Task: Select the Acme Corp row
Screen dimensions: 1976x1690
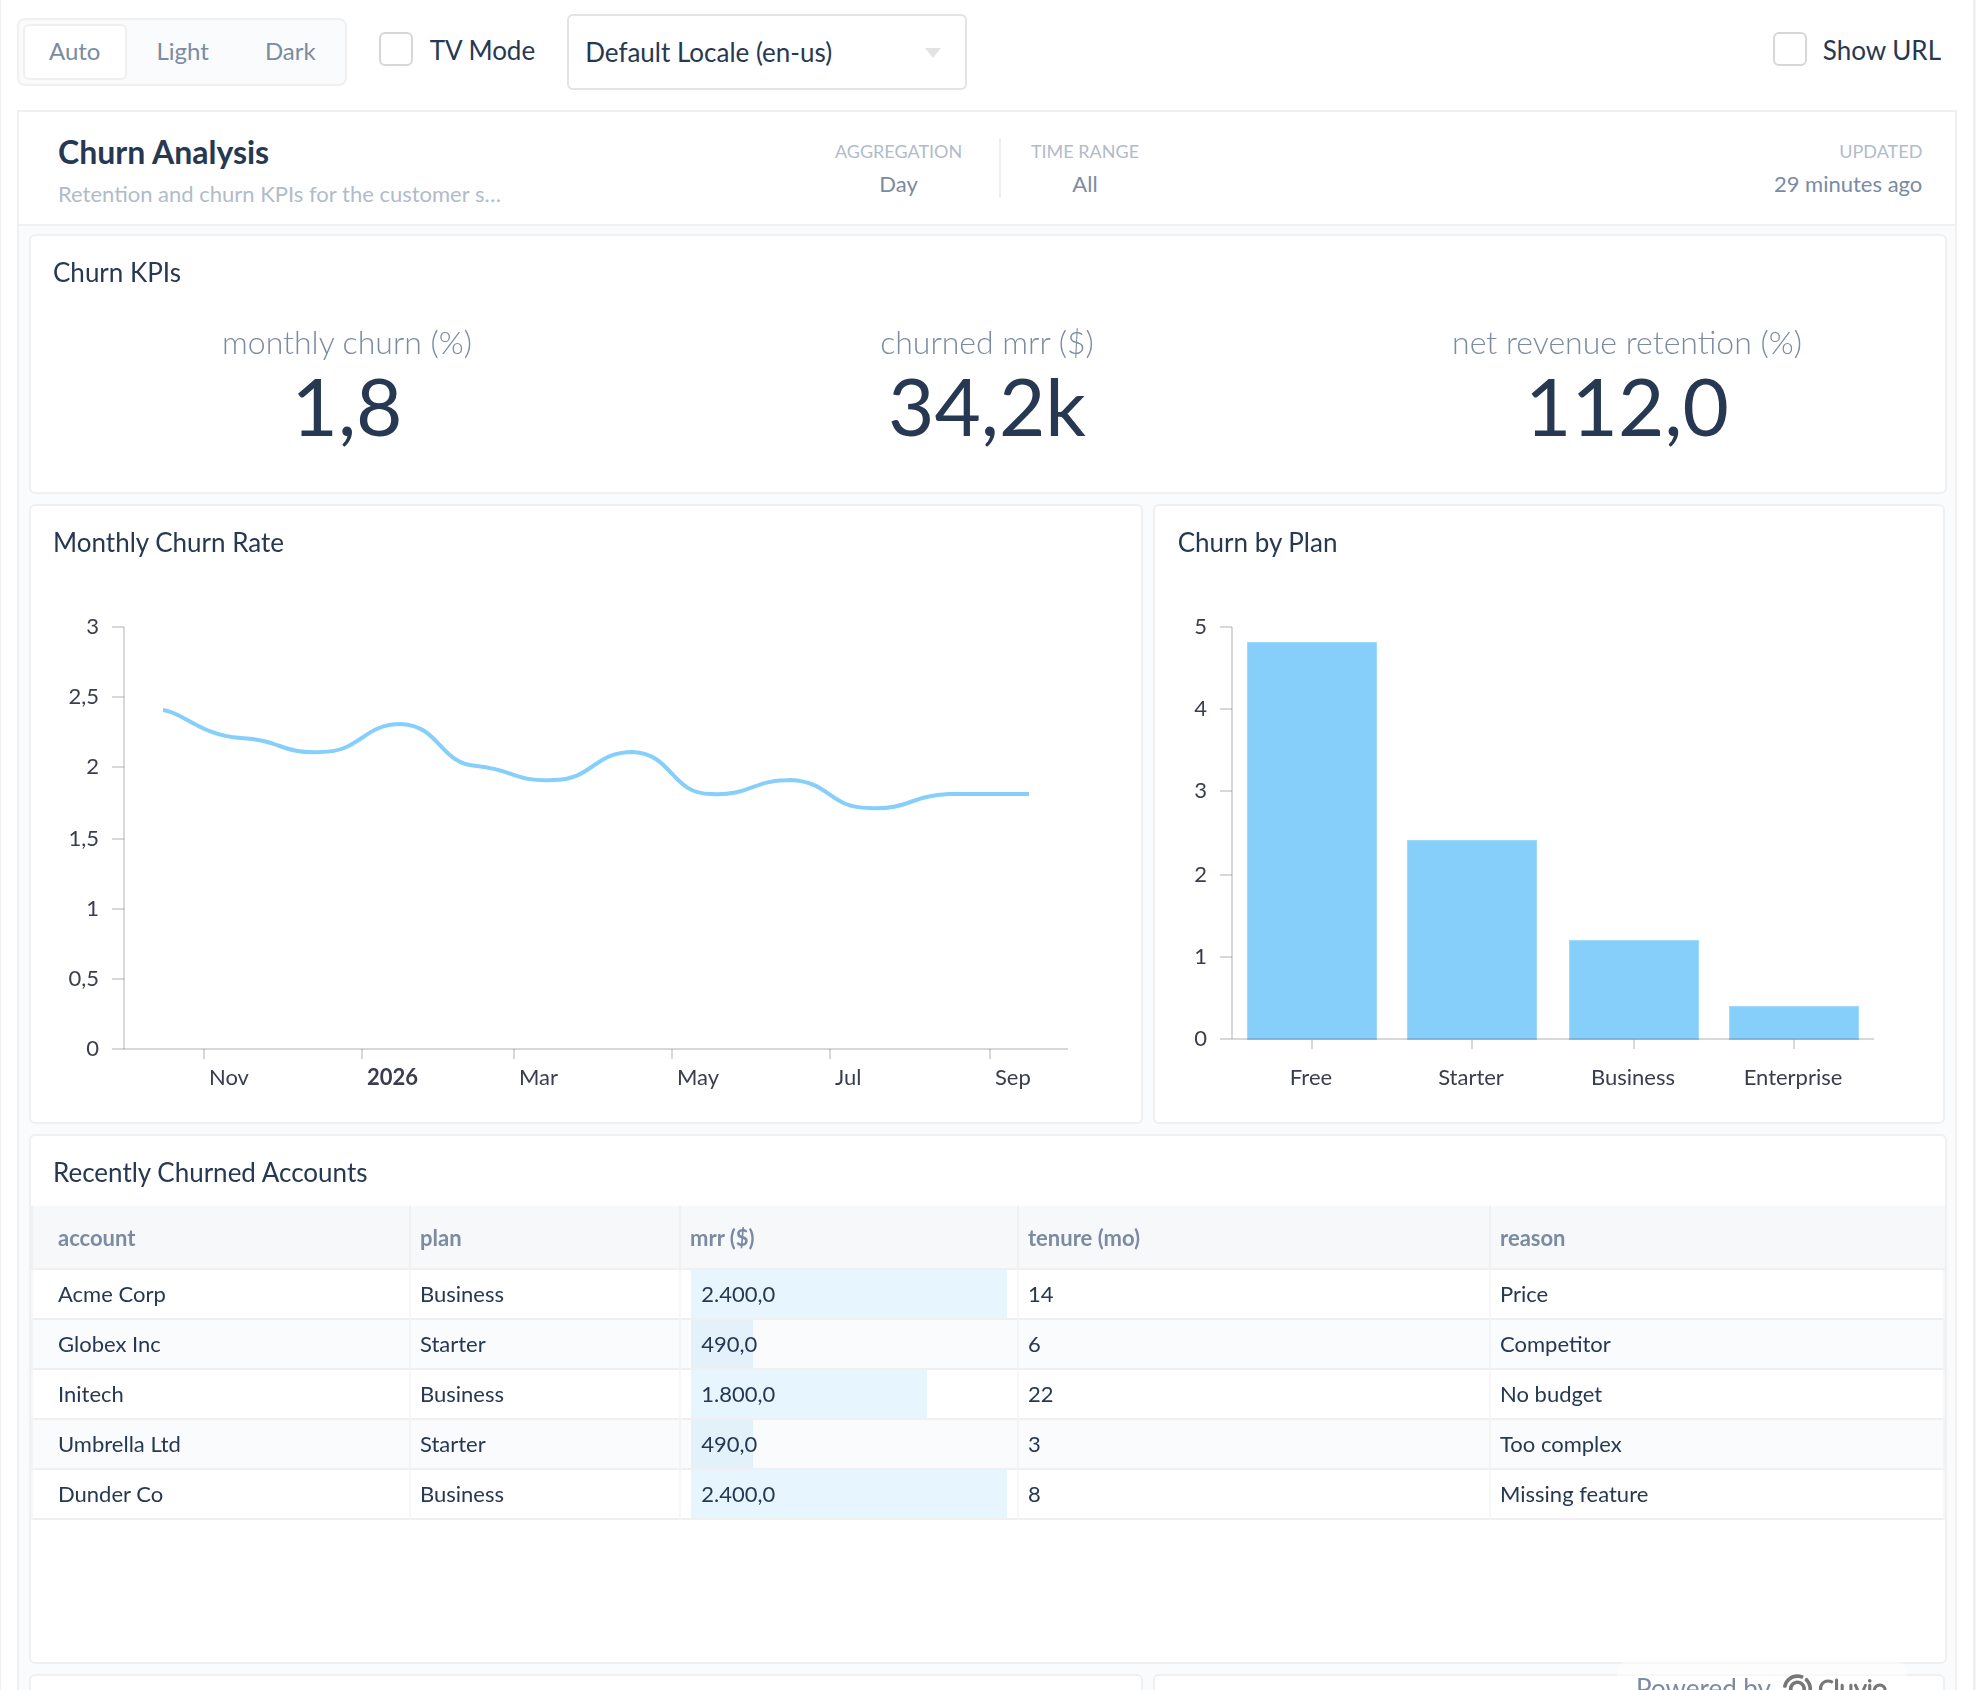Action: tap(988, 1294)
